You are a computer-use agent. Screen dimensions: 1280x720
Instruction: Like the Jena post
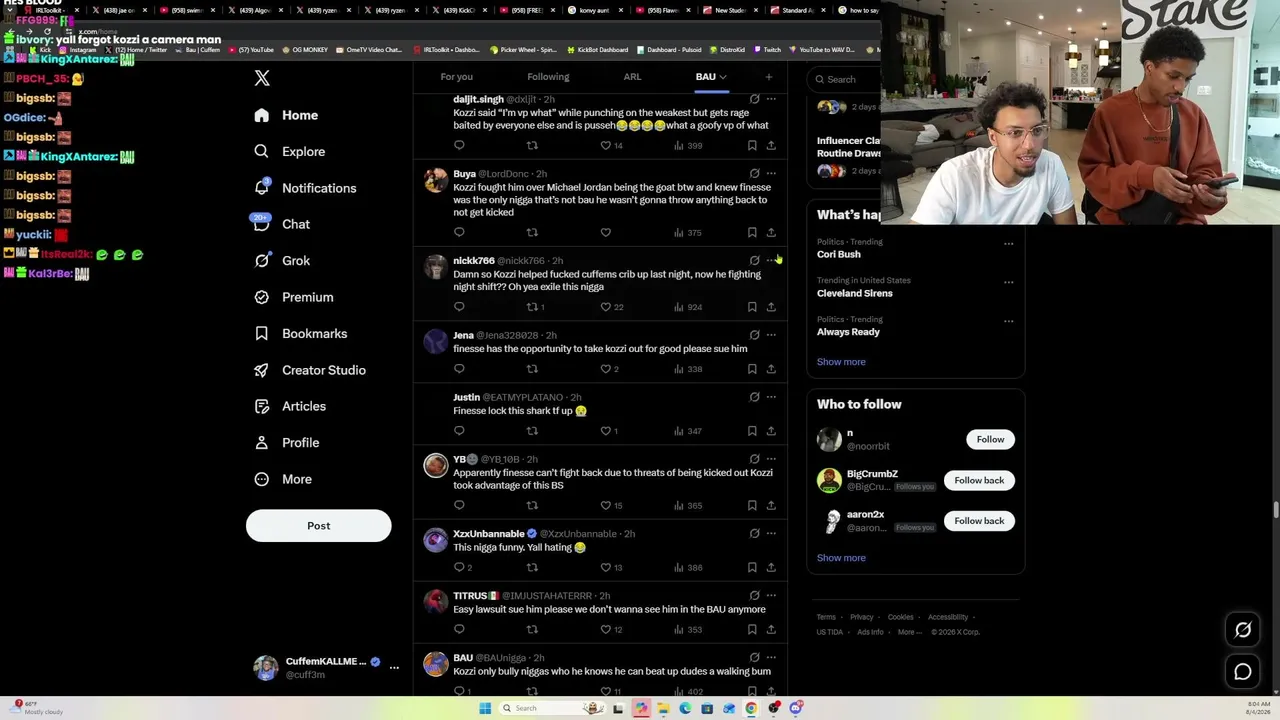pos(606,369)
